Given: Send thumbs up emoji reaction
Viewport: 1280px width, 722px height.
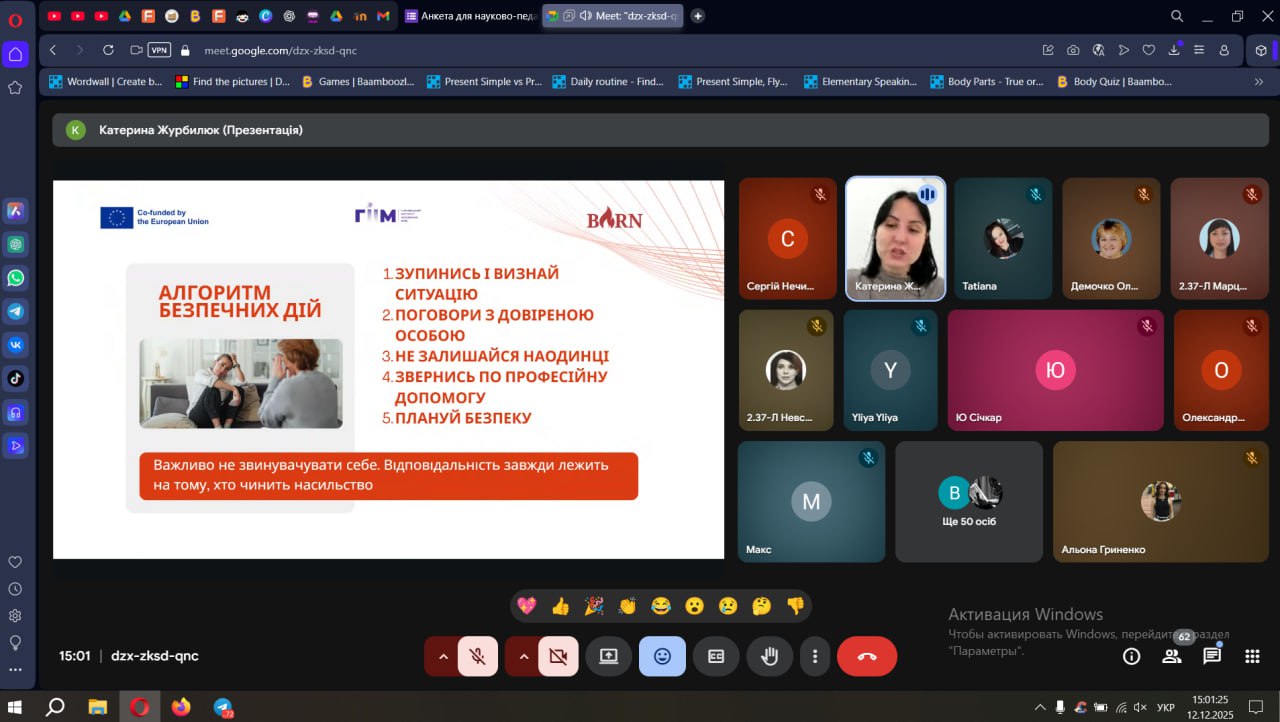Looking at the screenshot, I should point(560,605).
